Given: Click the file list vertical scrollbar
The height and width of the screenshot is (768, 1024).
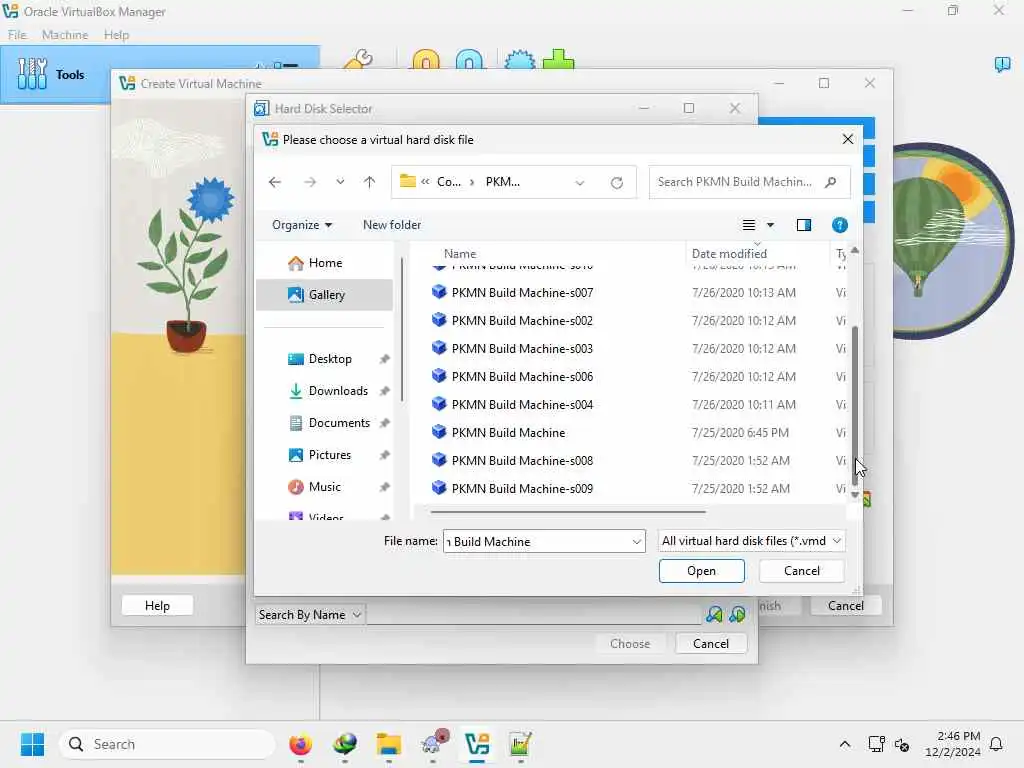Looking at the screenshot, I should click(855, 405).
